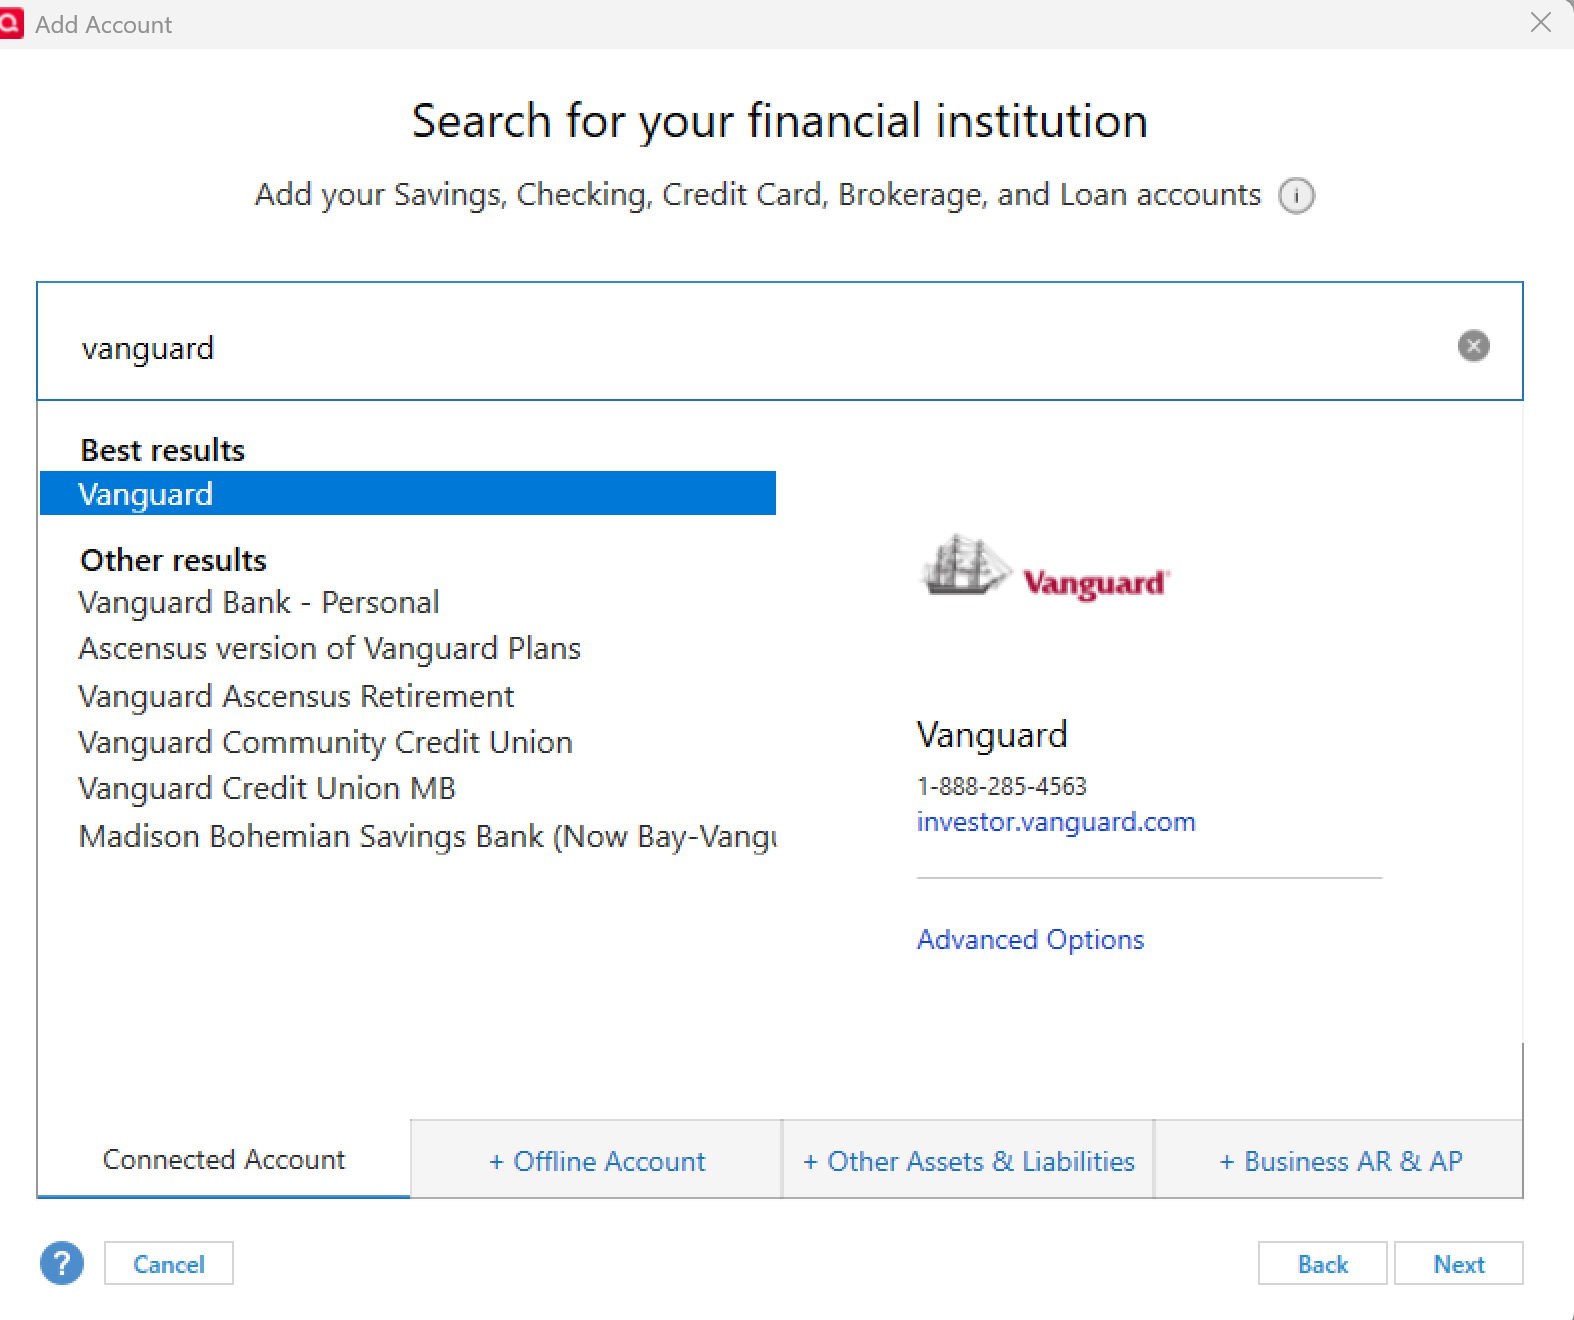Click the Quicken logo in the title bar
The width and height of the screenshot is (1574, 1320).
[10, 23]
